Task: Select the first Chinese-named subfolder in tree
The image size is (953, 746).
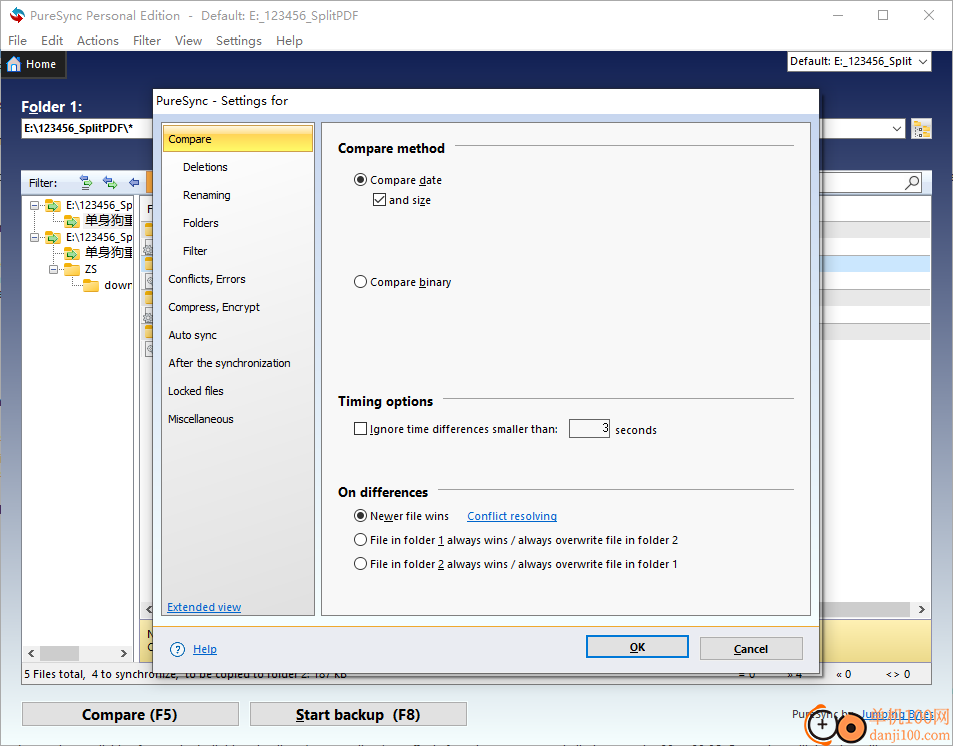Action: tap(108, 220)
